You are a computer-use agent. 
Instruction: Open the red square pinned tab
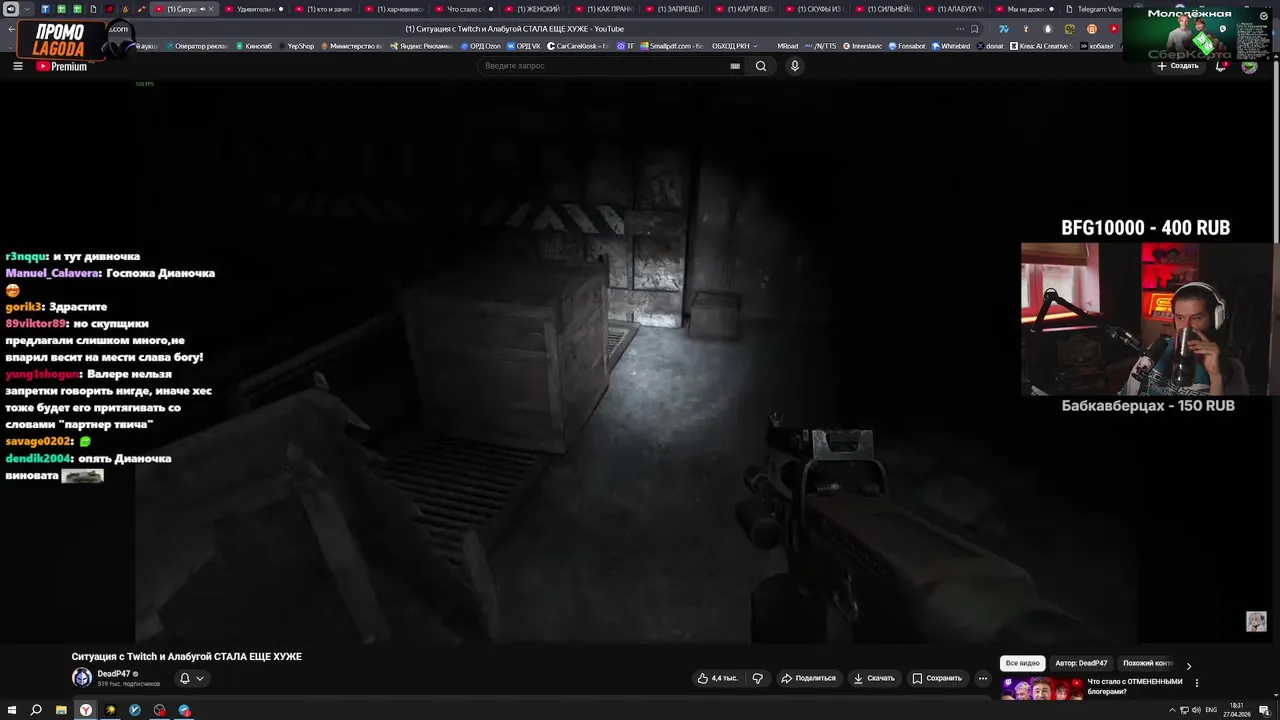tap(109, 9)
